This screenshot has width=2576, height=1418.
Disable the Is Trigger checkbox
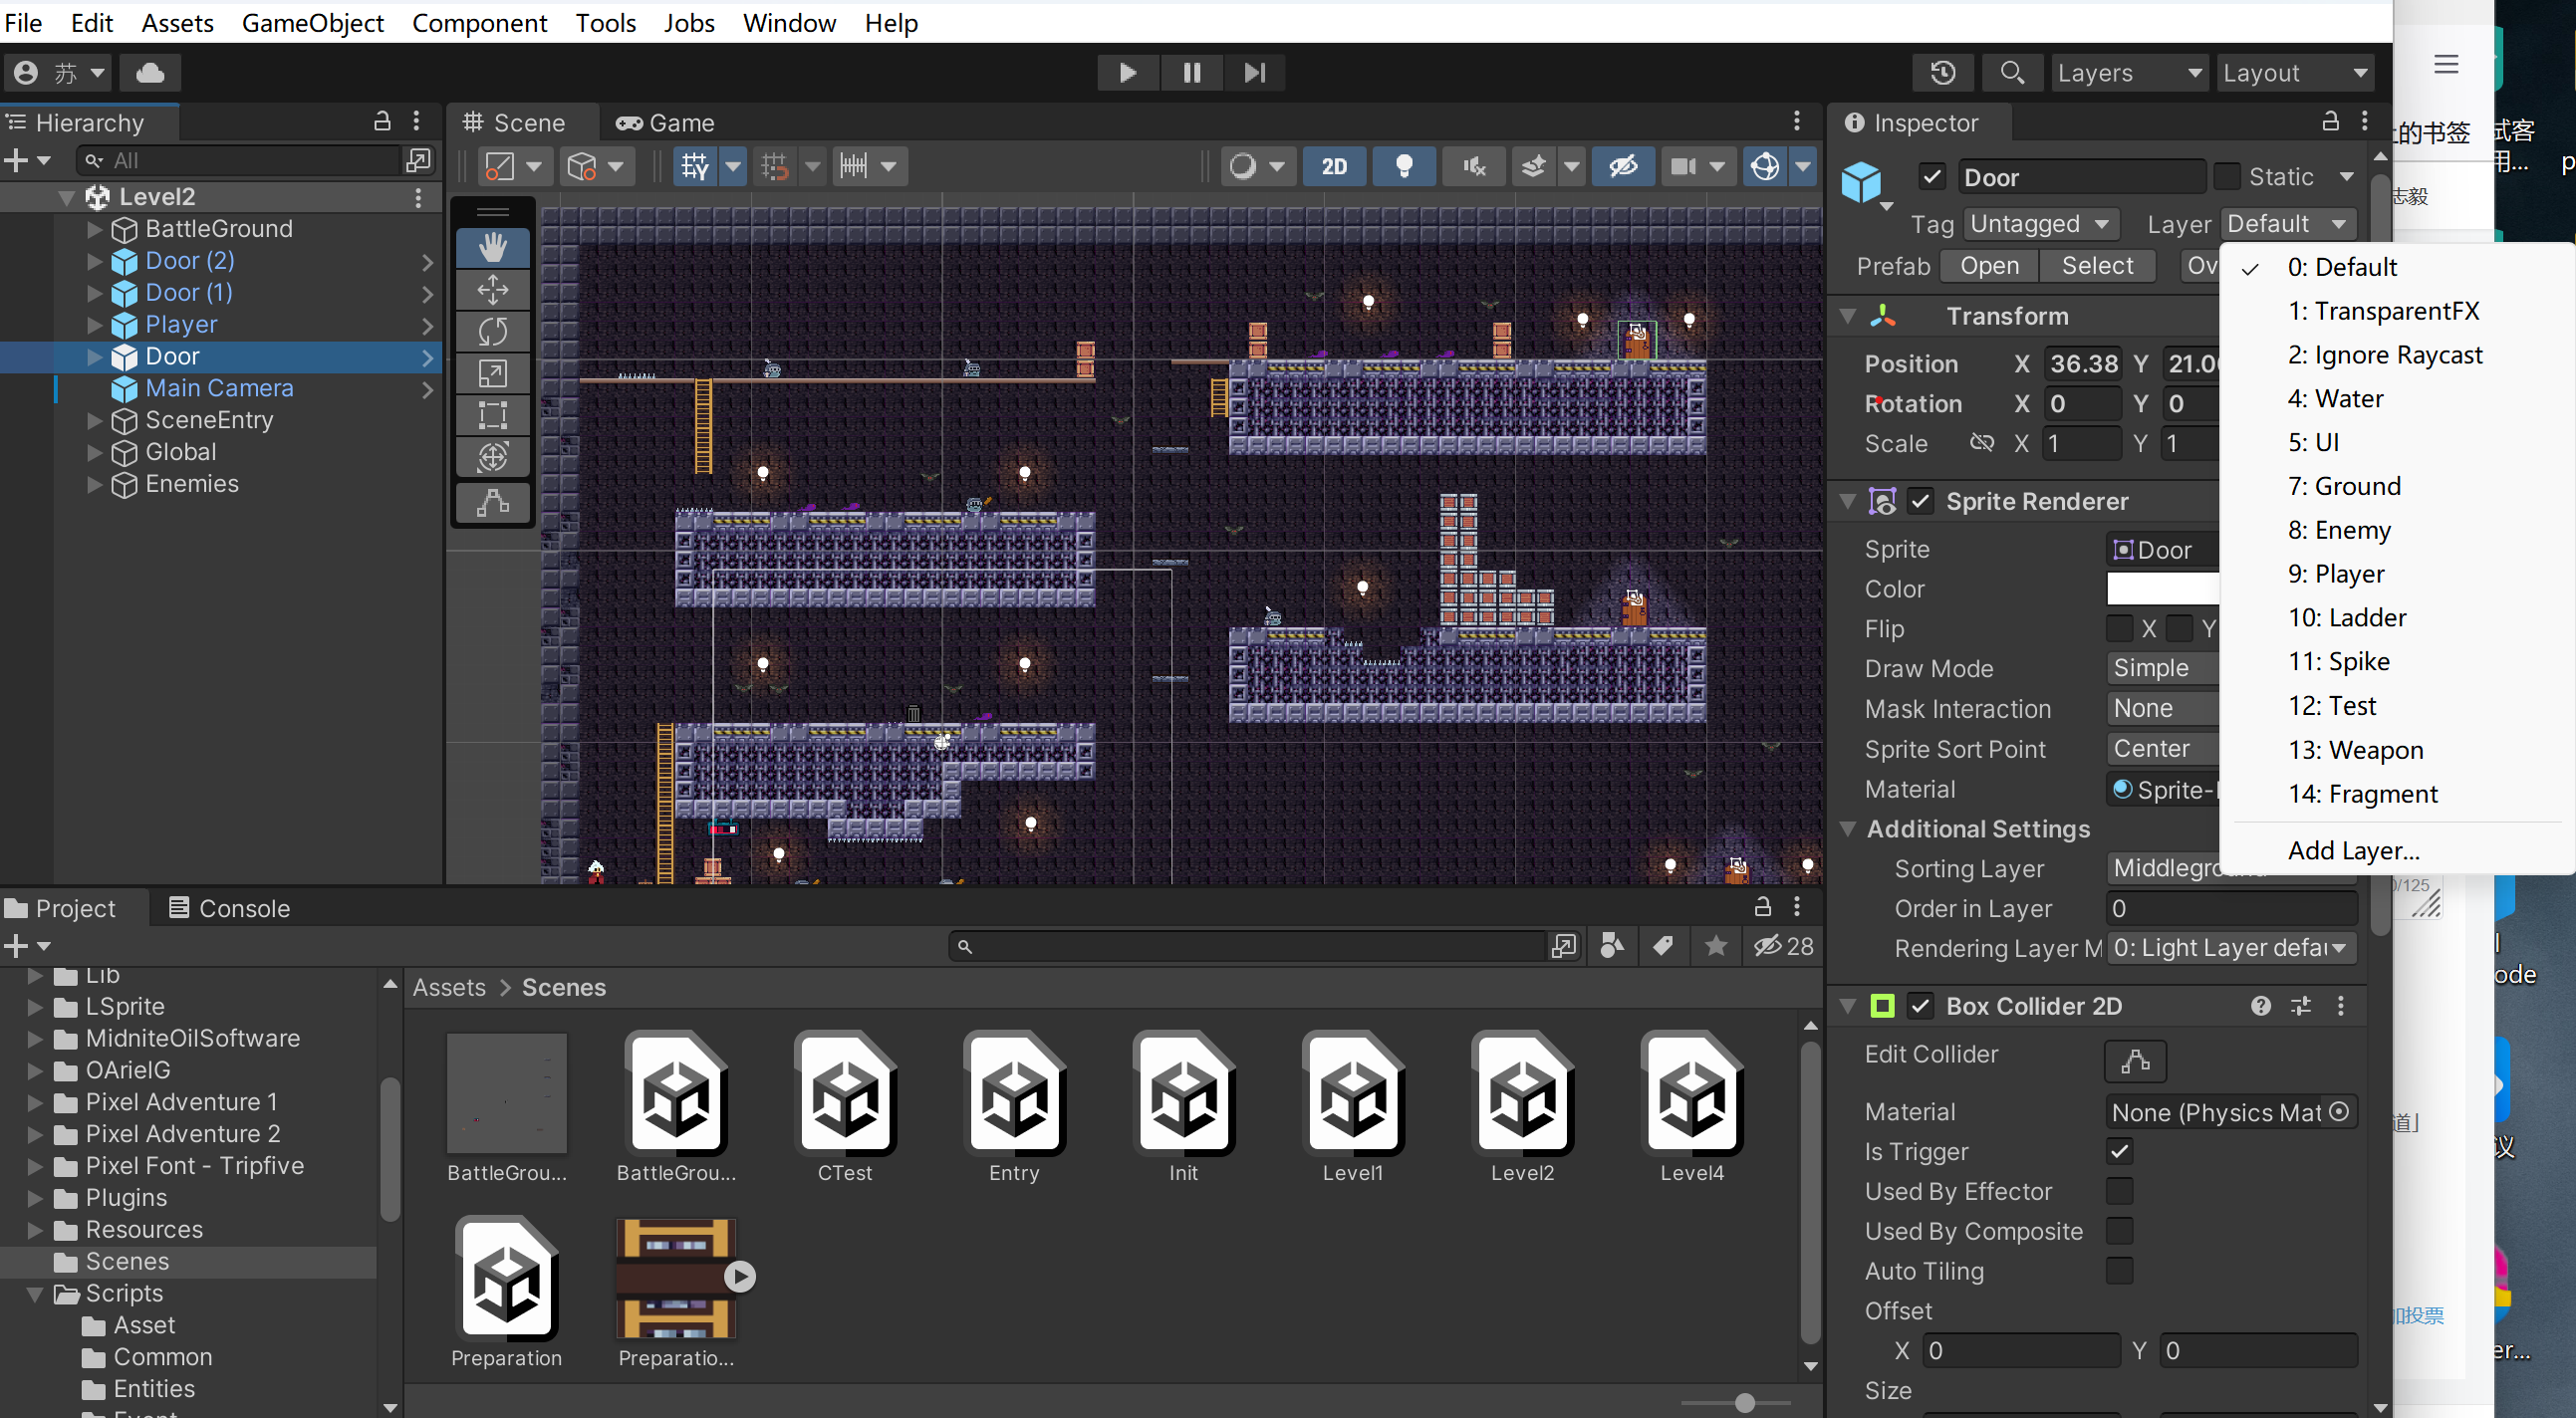[2119, 1151]
